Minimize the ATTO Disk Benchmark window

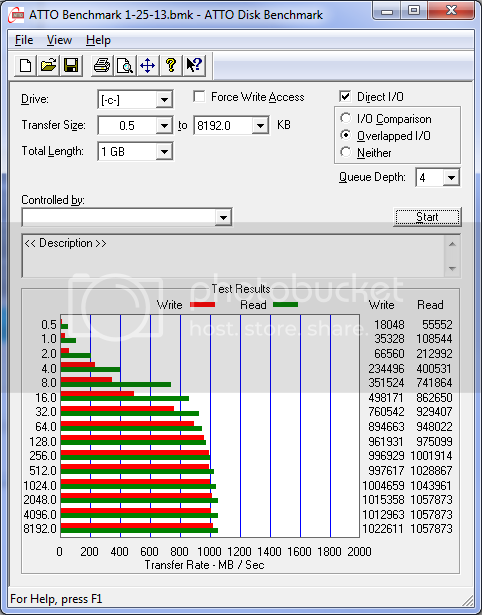click(x=387, y=10)
